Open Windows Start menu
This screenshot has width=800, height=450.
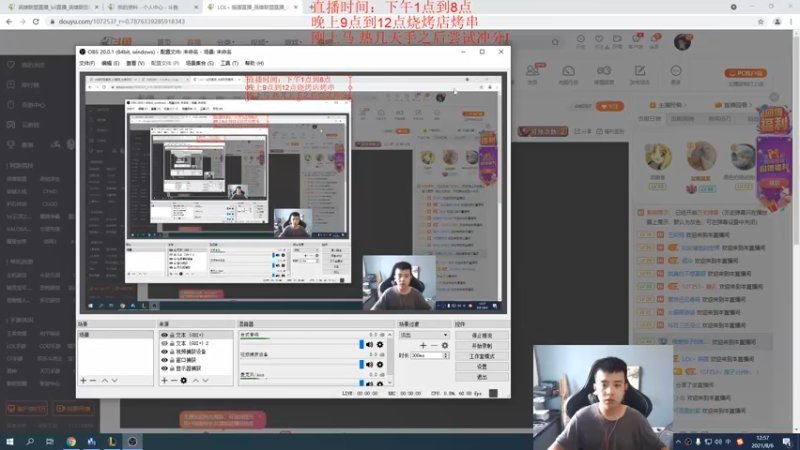(x=10, y=441)
